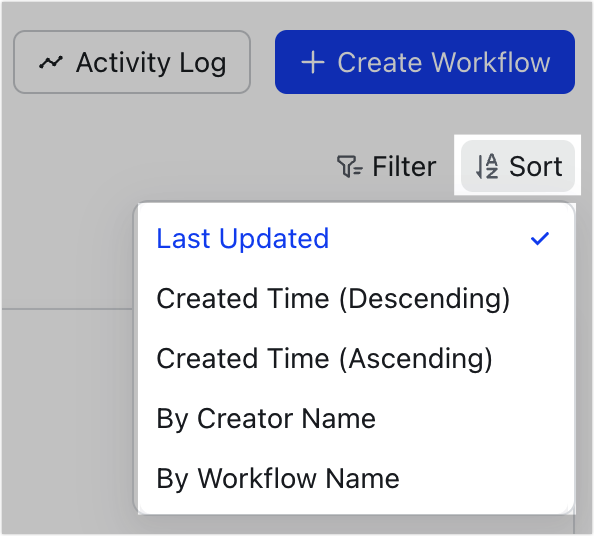Click the 'Activity Log' text label

pyautogui.click(x=151, y=63)
